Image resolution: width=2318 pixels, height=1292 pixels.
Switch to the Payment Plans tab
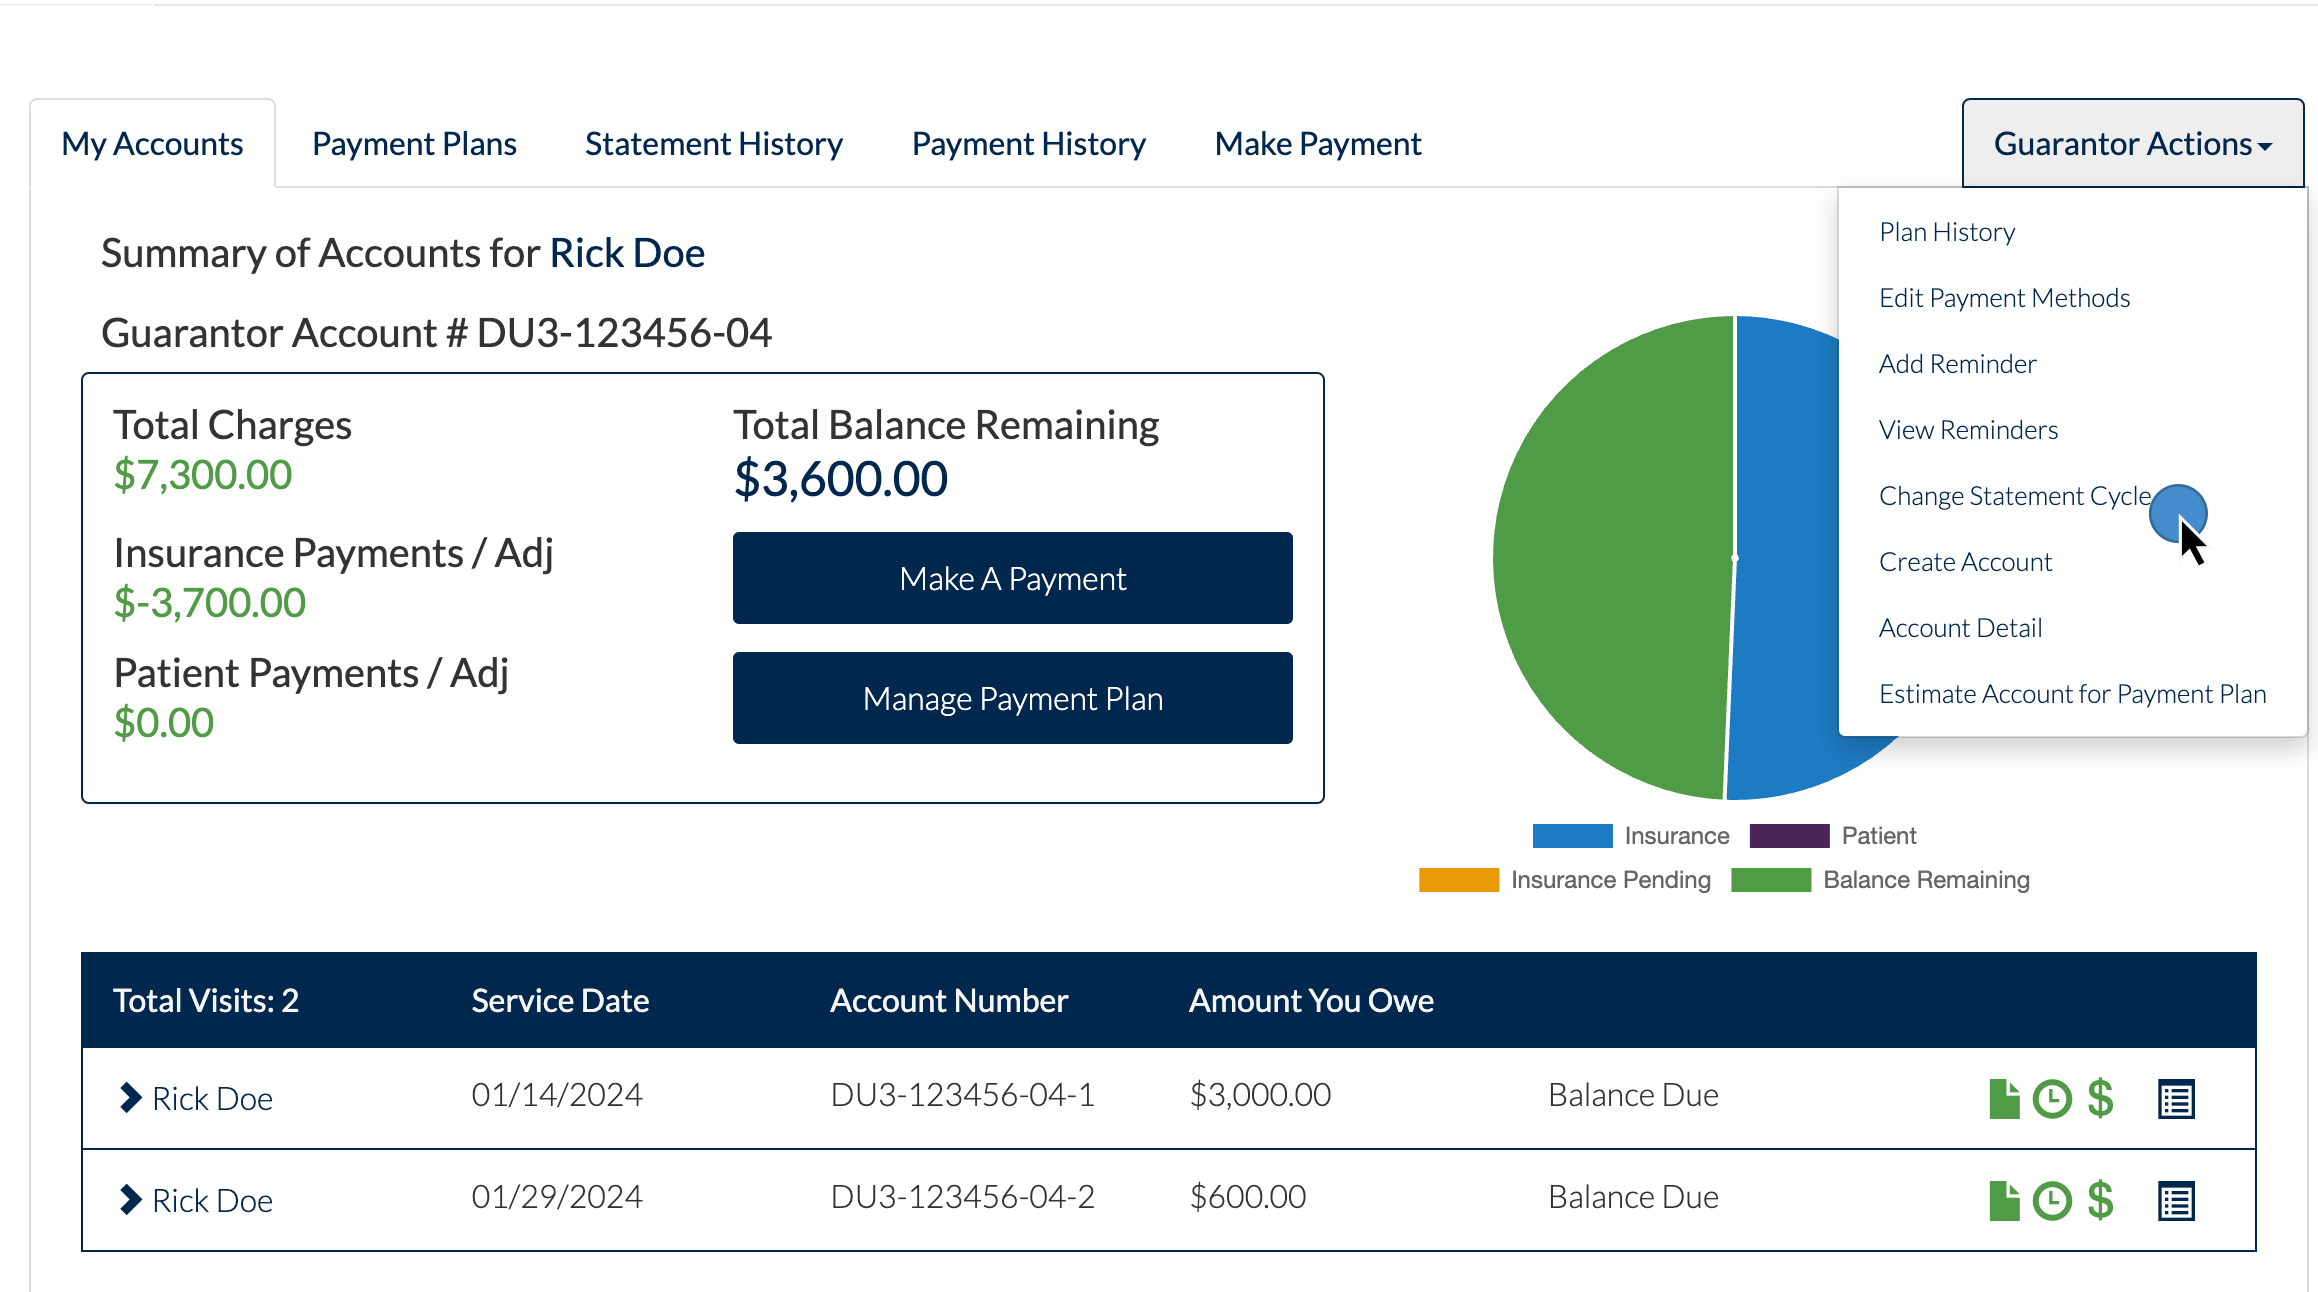pyautogui.click(x=414, y=143)
